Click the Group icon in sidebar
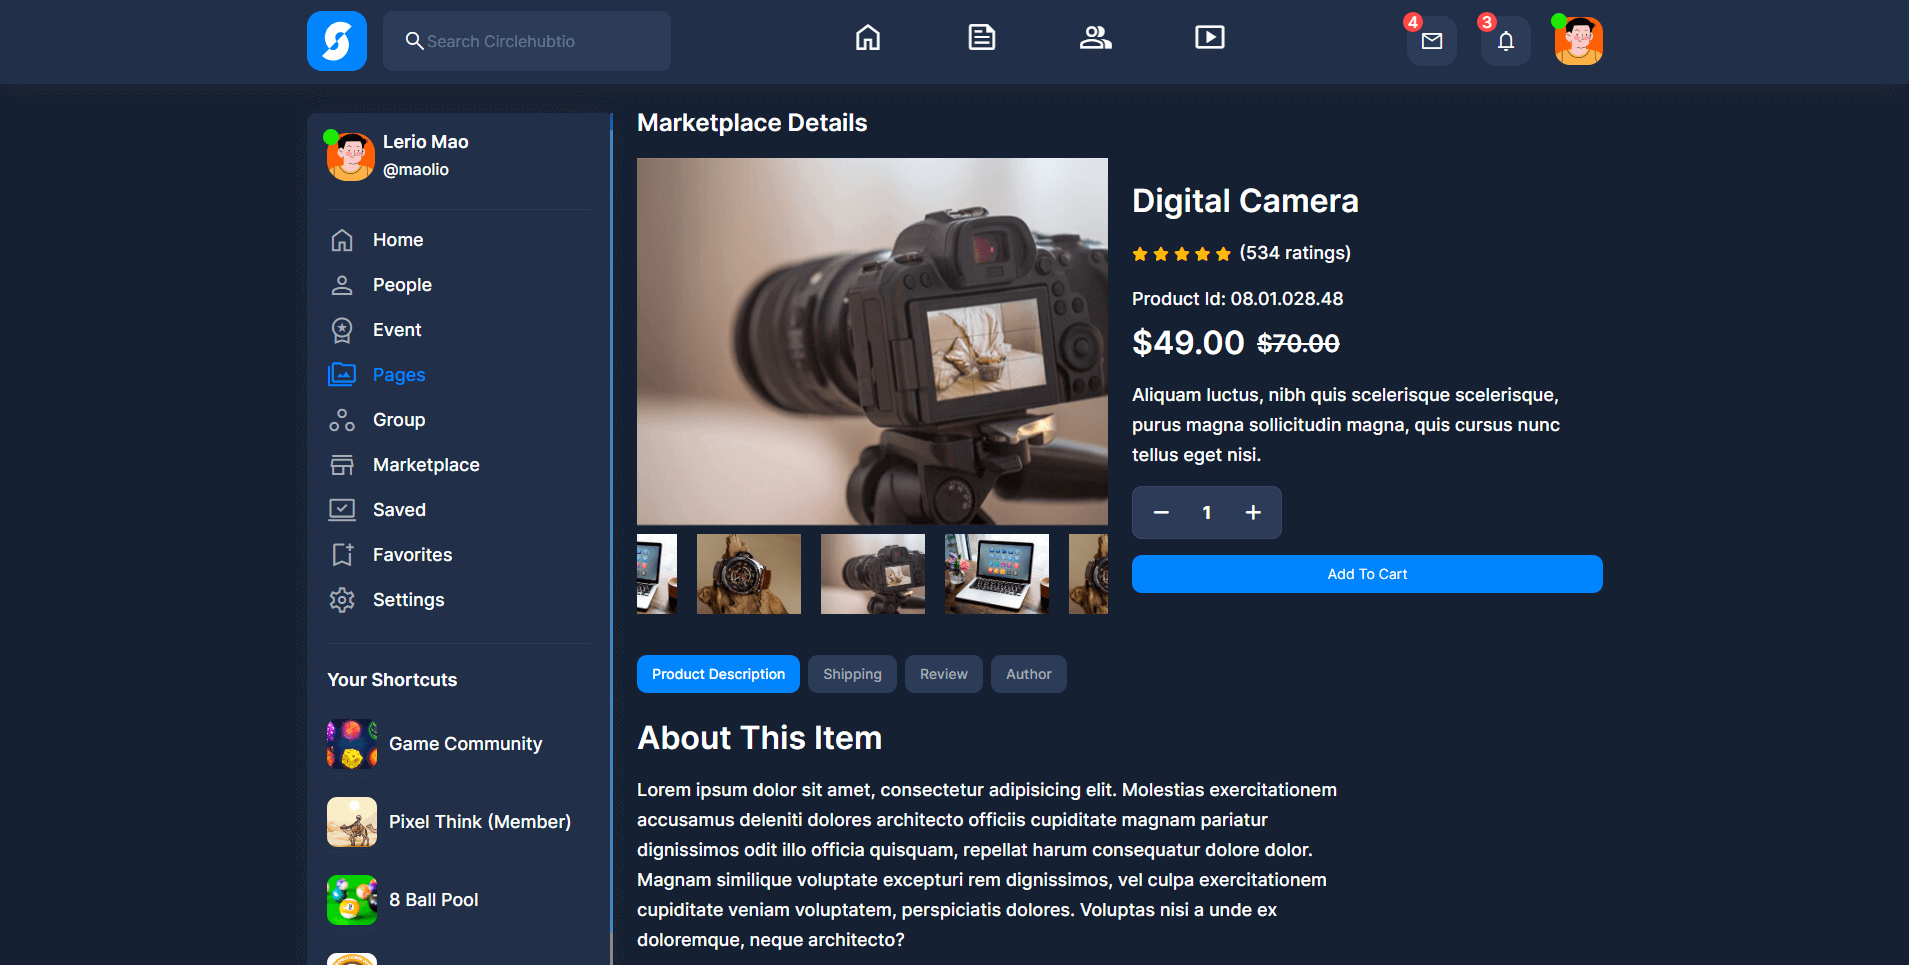The image size is (1909, 965). (x=342, y=420)
